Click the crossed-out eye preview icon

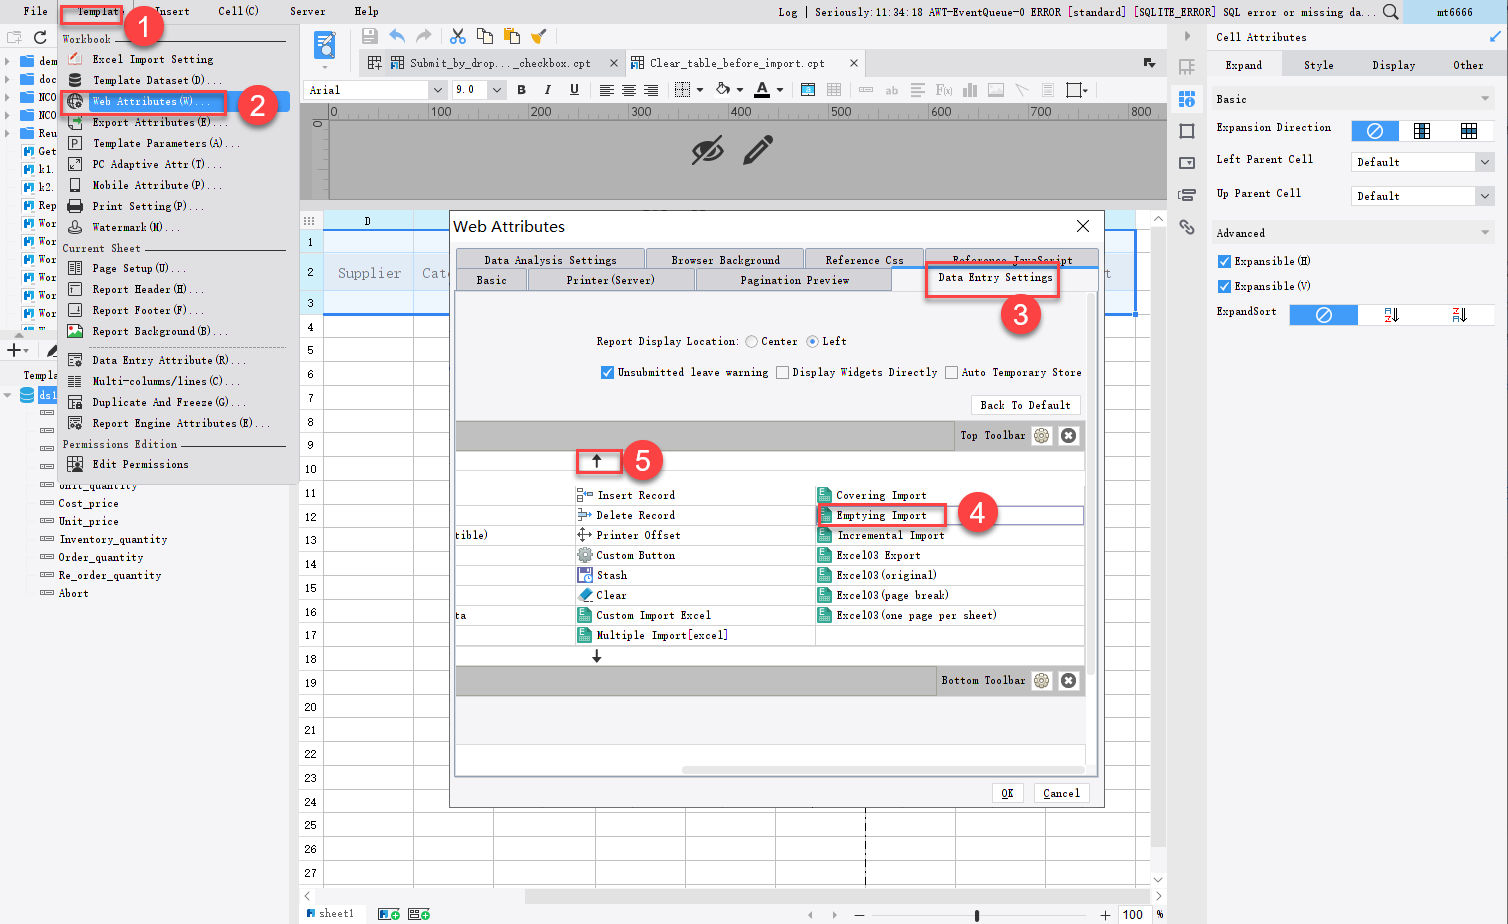[x=708, y=150]
